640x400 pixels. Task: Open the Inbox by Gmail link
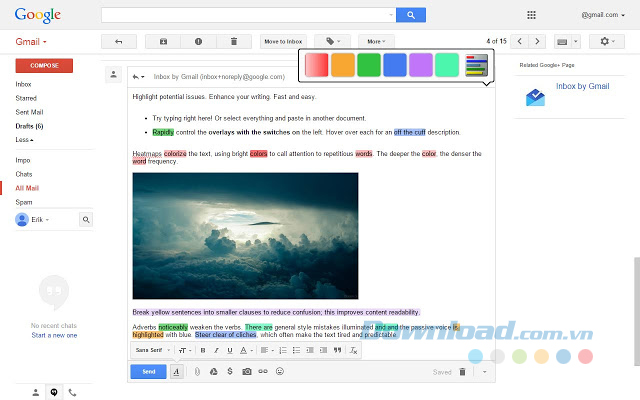click(x=582, y=86)
